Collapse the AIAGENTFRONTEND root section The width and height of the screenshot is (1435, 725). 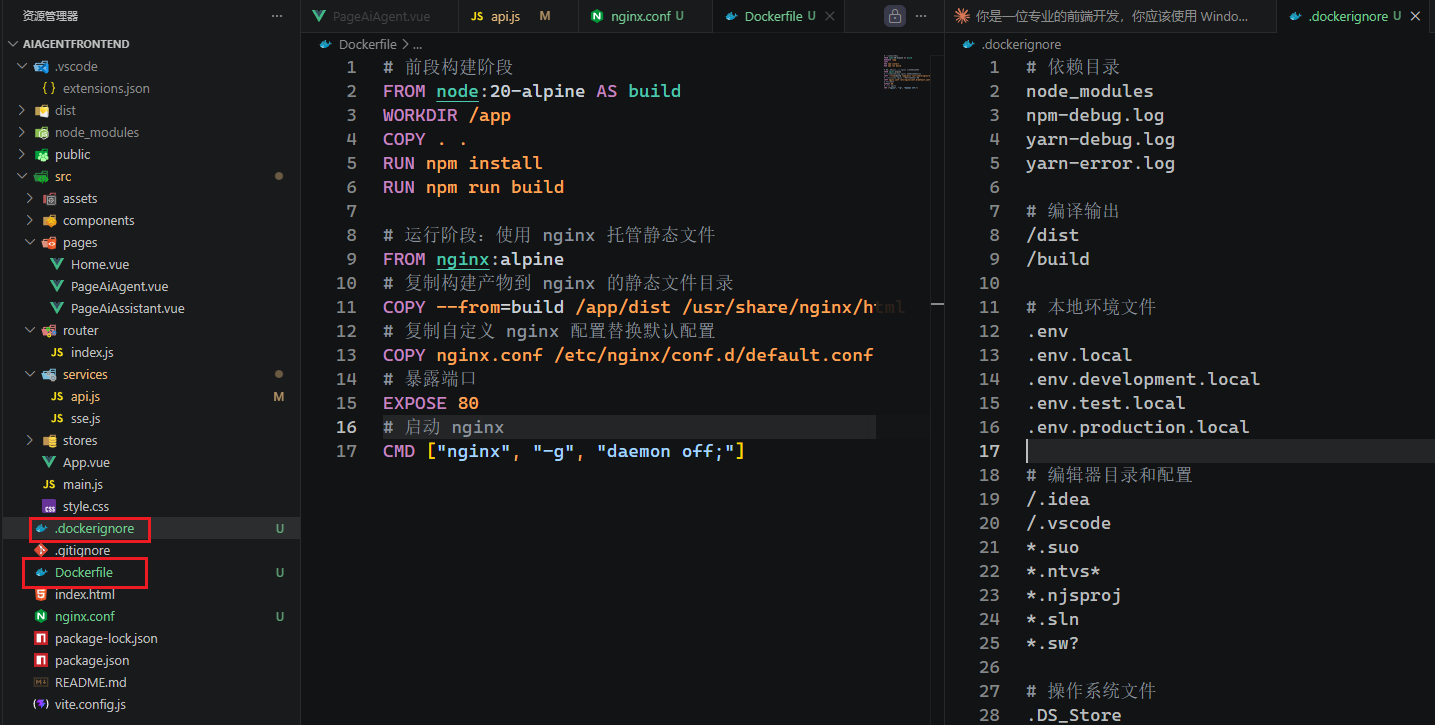76,44
